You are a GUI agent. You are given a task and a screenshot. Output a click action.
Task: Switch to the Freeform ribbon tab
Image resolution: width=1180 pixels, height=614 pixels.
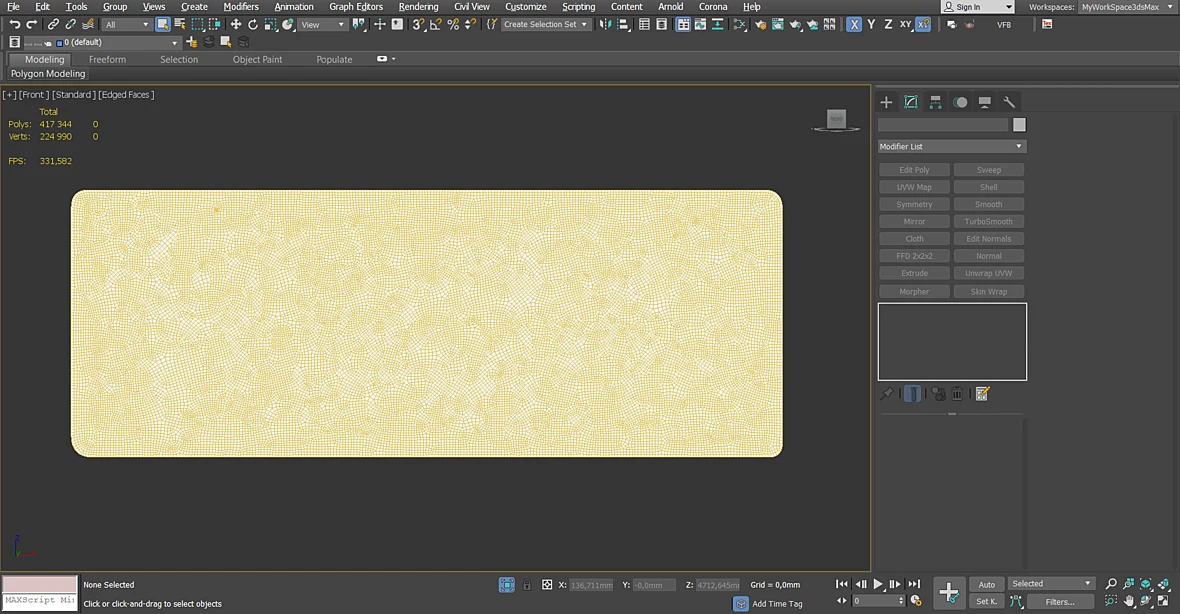tap(107, 59)
